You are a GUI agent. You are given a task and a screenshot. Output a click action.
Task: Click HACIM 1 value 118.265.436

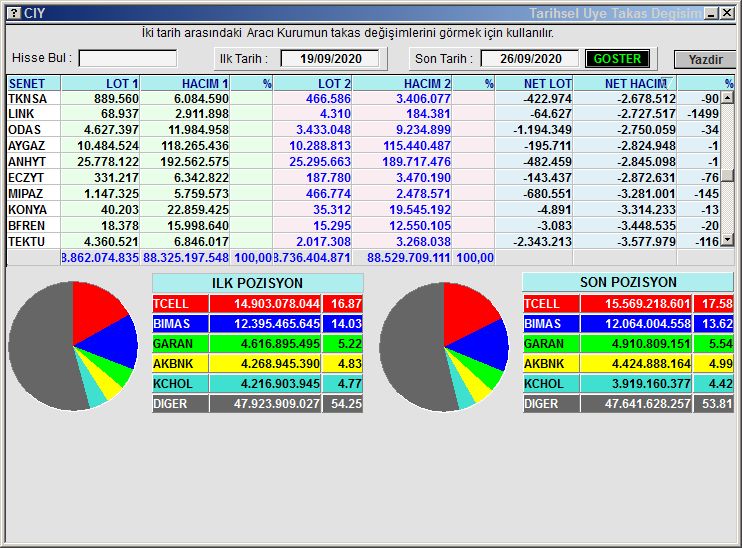tap(194, 146)
